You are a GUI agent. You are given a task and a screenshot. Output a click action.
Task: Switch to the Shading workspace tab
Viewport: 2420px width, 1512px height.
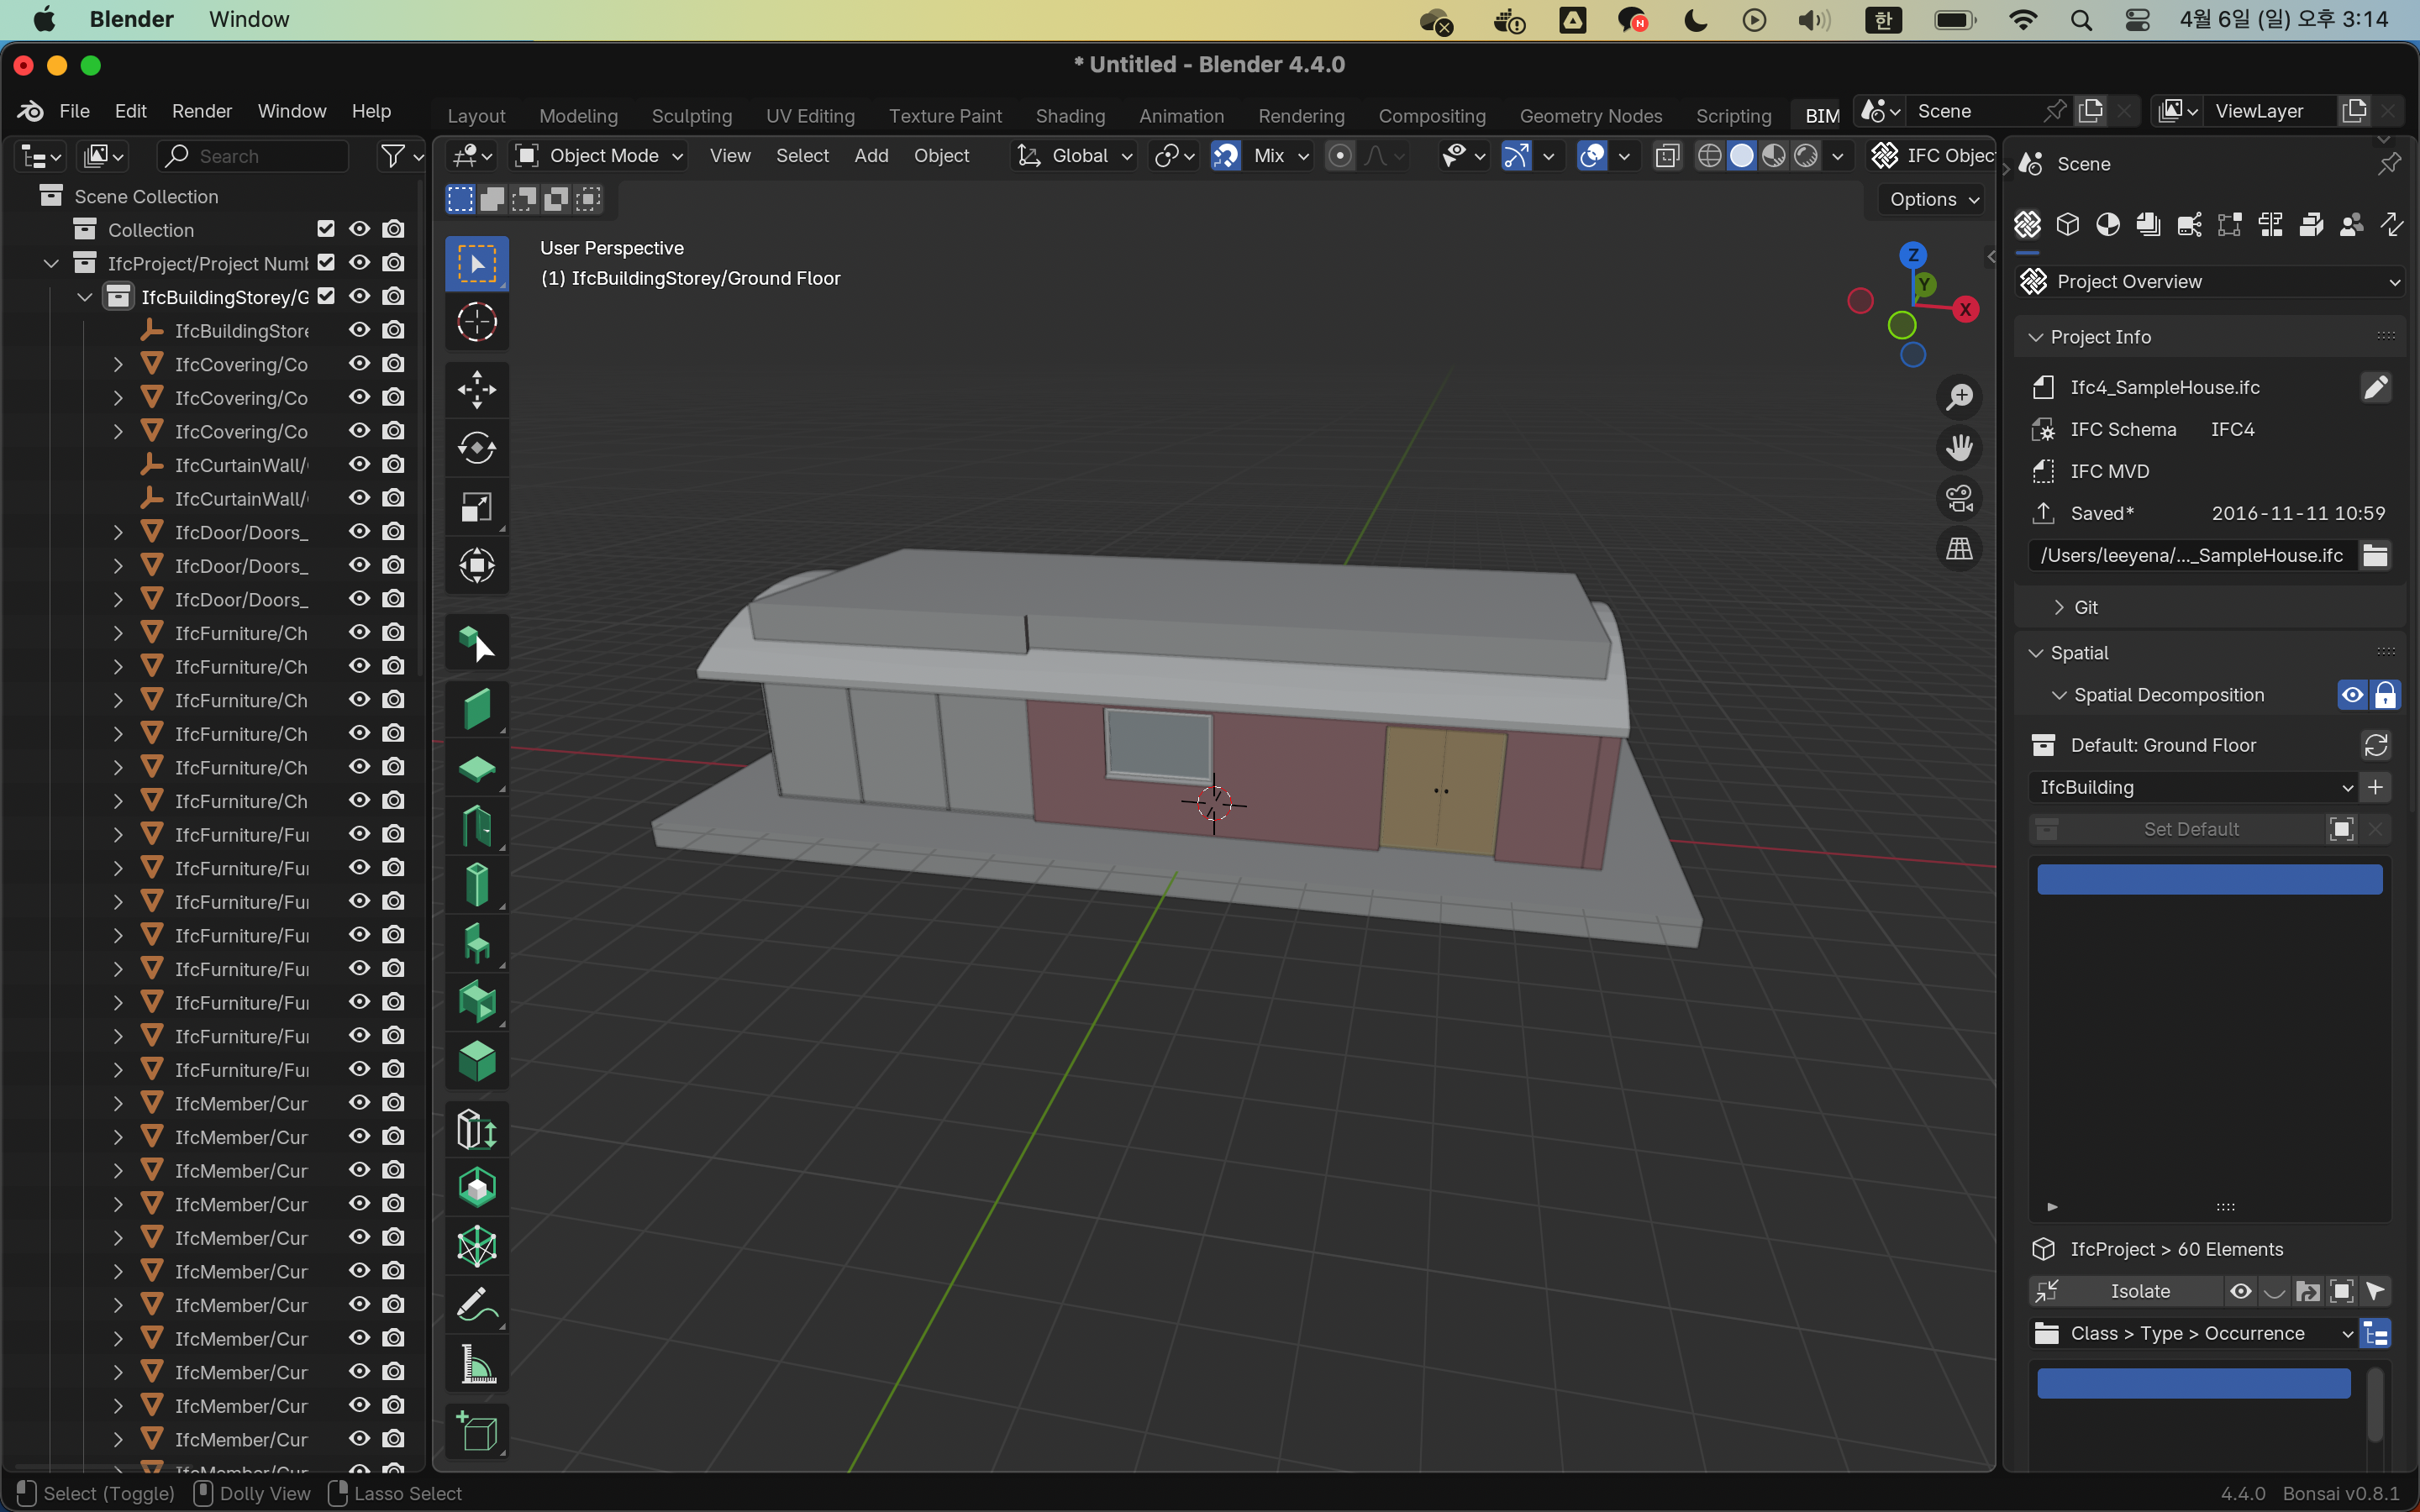click(x=1069, y=116)
